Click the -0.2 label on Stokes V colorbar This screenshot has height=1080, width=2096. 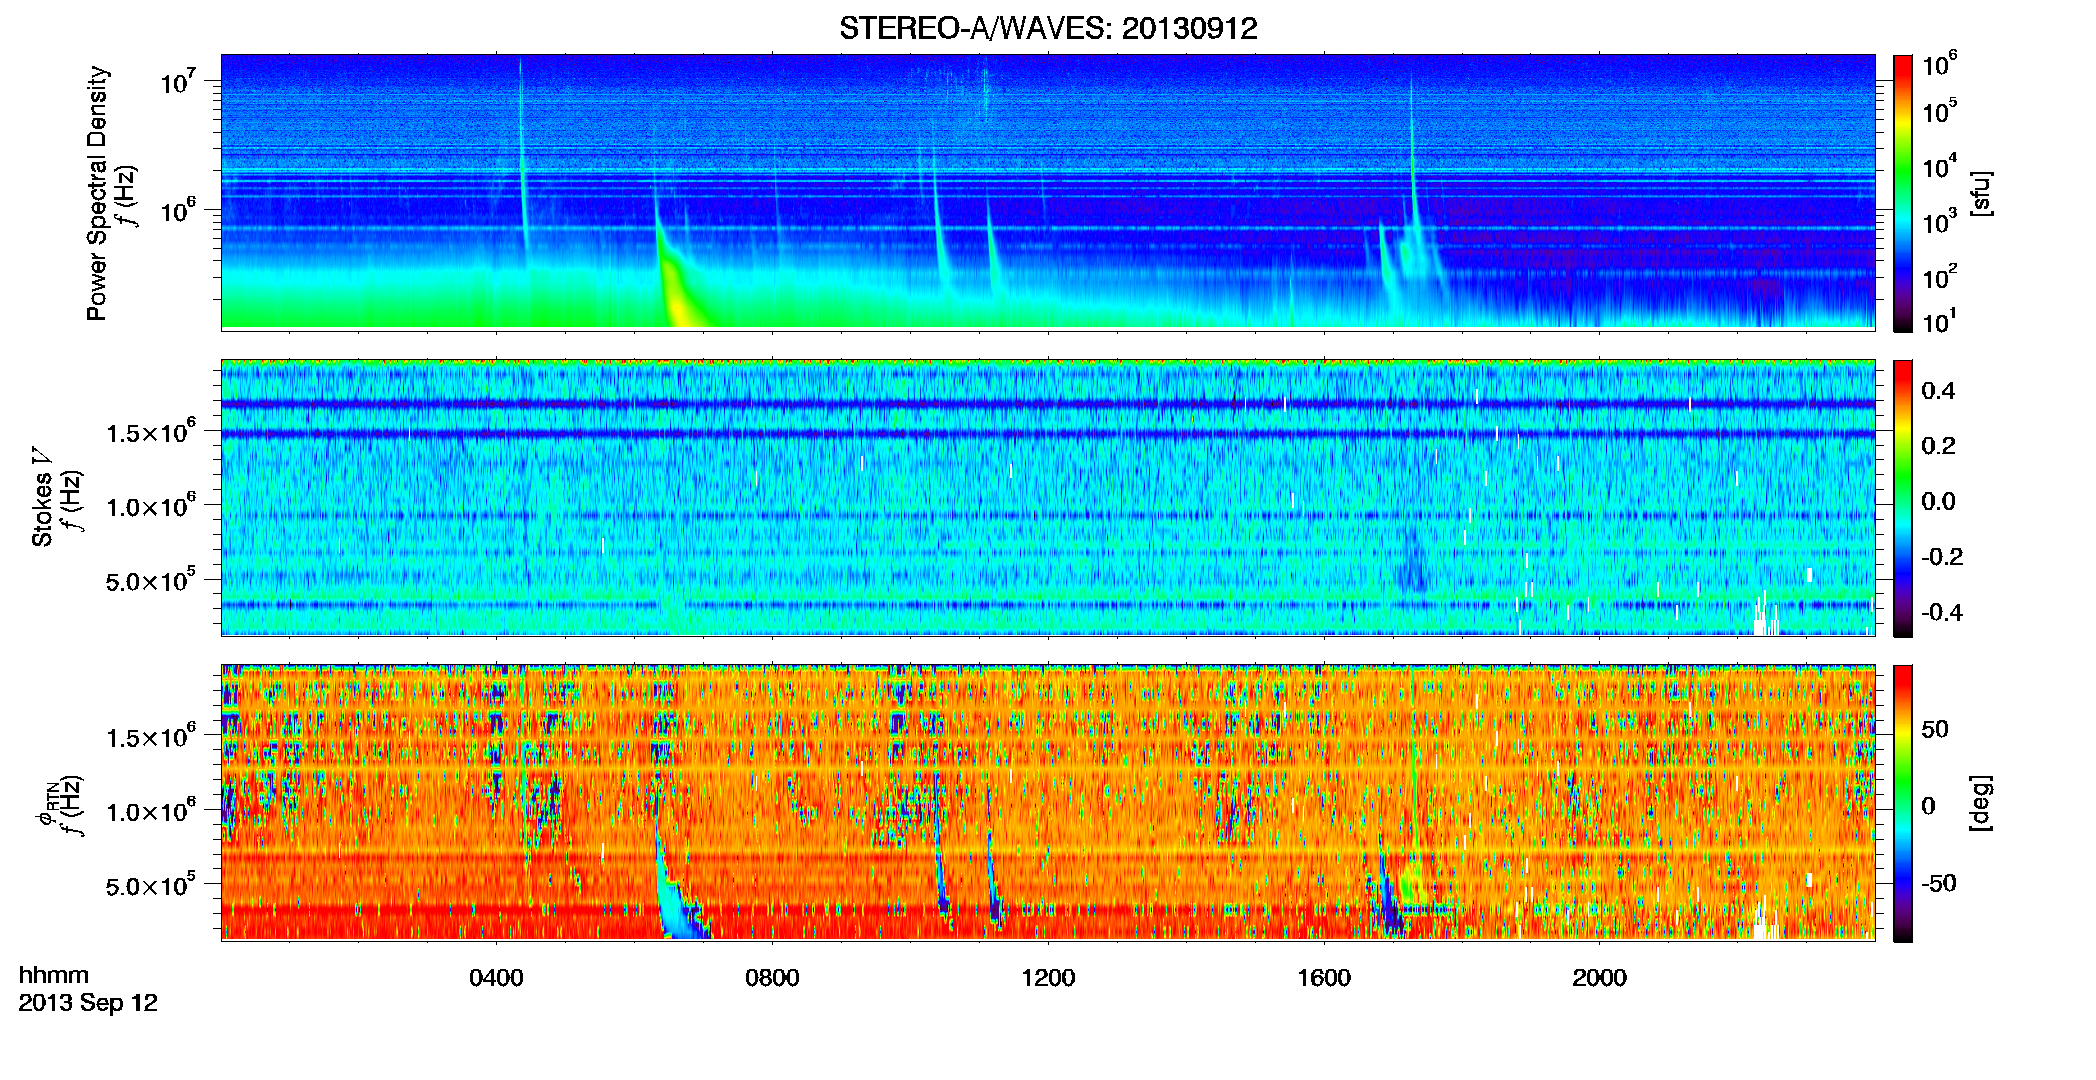1942,557
